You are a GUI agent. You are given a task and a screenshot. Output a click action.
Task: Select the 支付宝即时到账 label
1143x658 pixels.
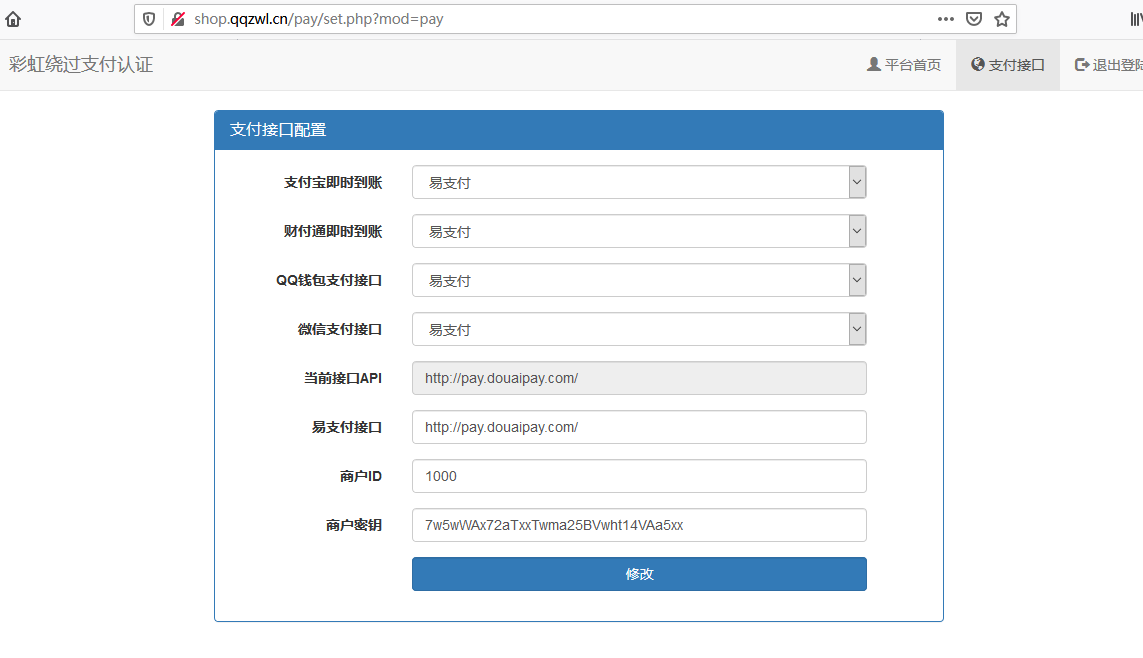coord(333,182)
